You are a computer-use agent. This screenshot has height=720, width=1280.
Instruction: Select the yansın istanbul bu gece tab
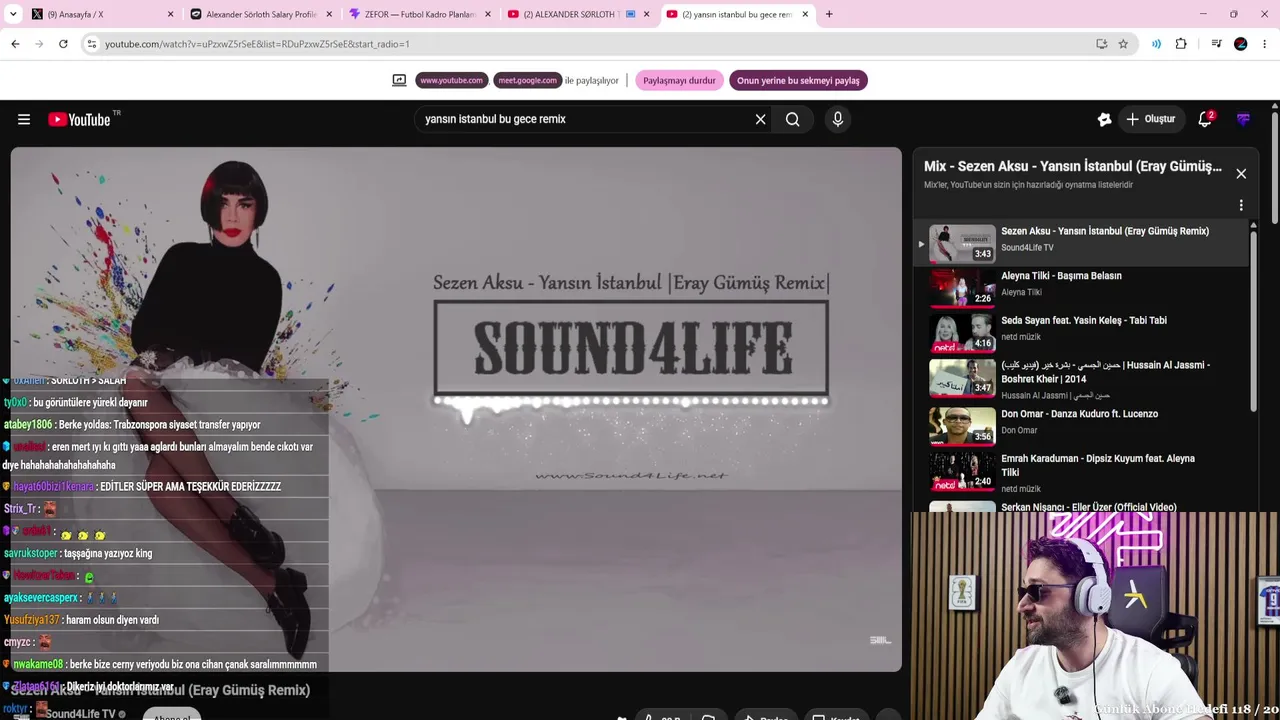point(737,14)
